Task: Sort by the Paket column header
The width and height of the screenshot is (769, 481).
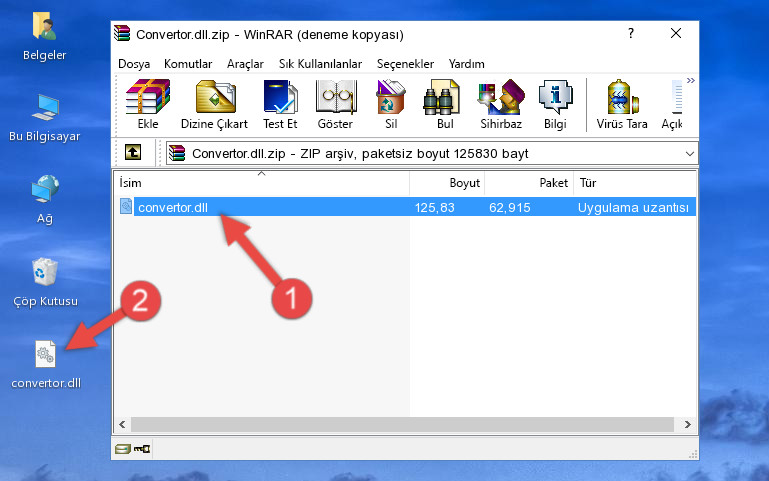Action: click(x=529, y=183)
